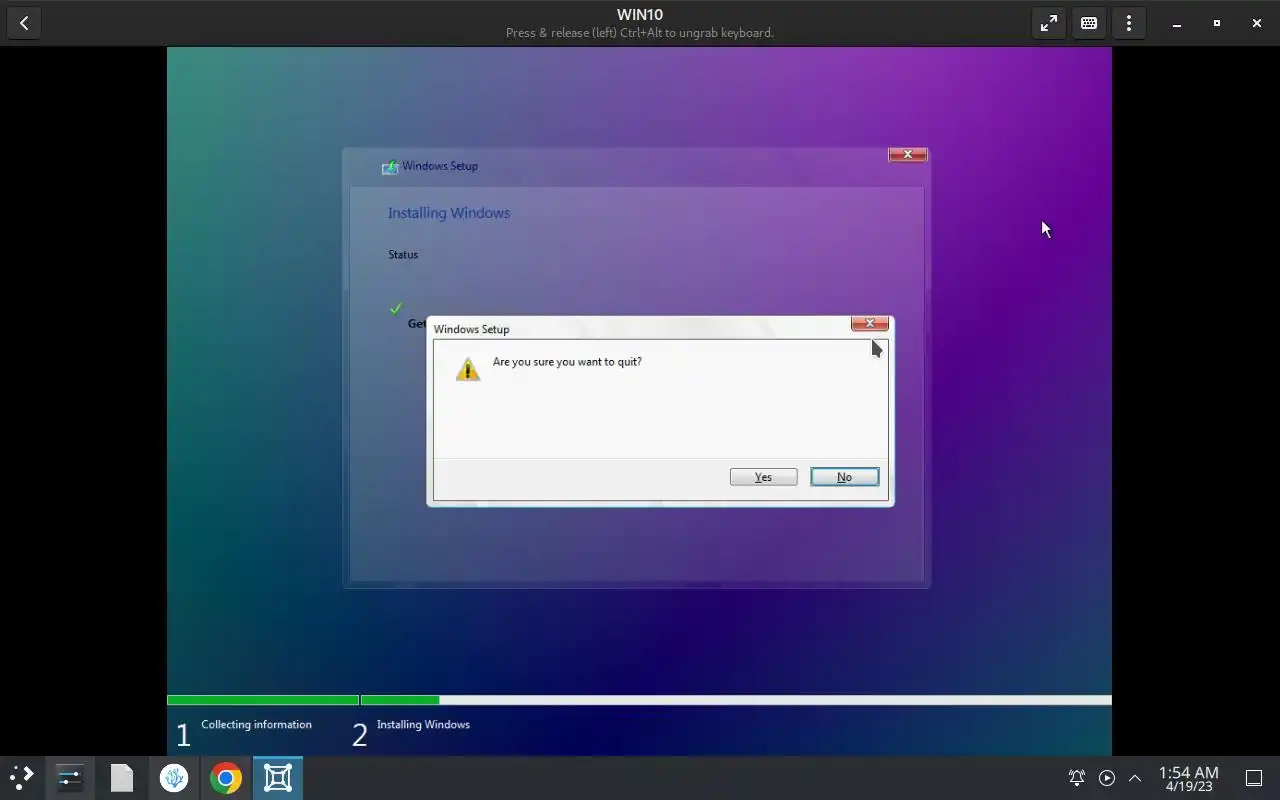The width and height of the screenshot is (1280, 800).
Task: Click the WIN10 window title
Action: click(x=640, y=15)
